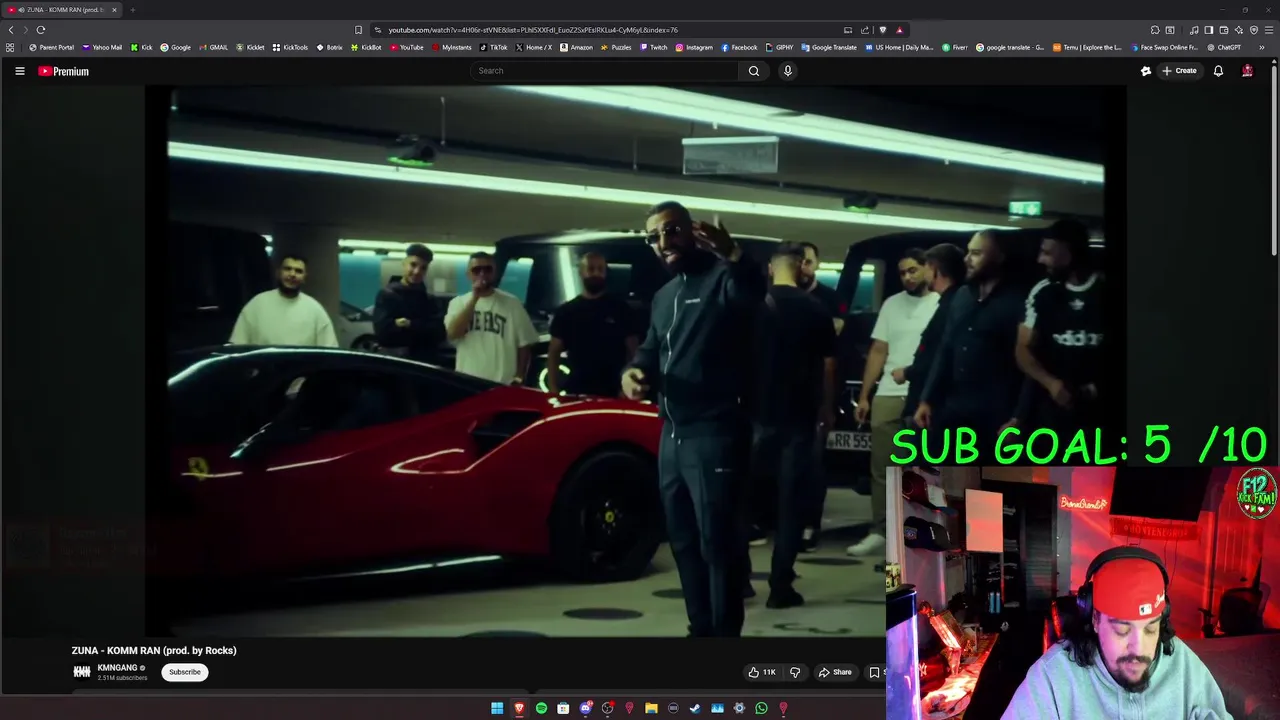Open the Brave Rewards triangle icon
This screenshot has width=1280, height=720.
[900, 30]
